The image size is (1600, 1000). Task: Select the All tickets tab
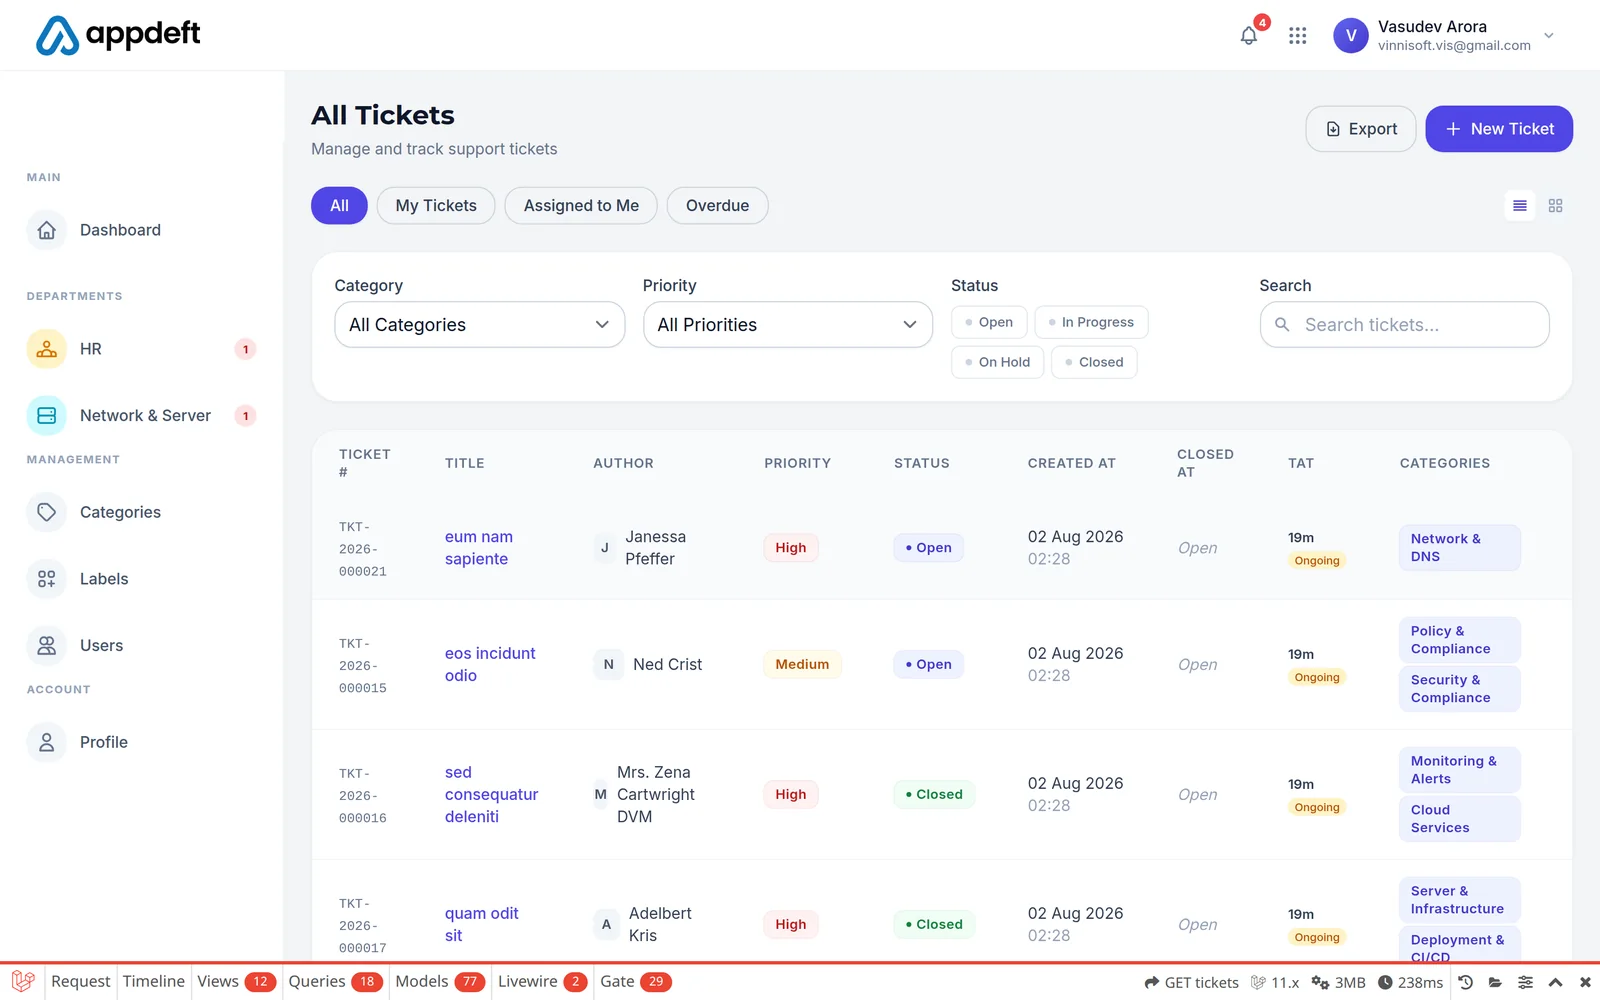pos(339,206)
